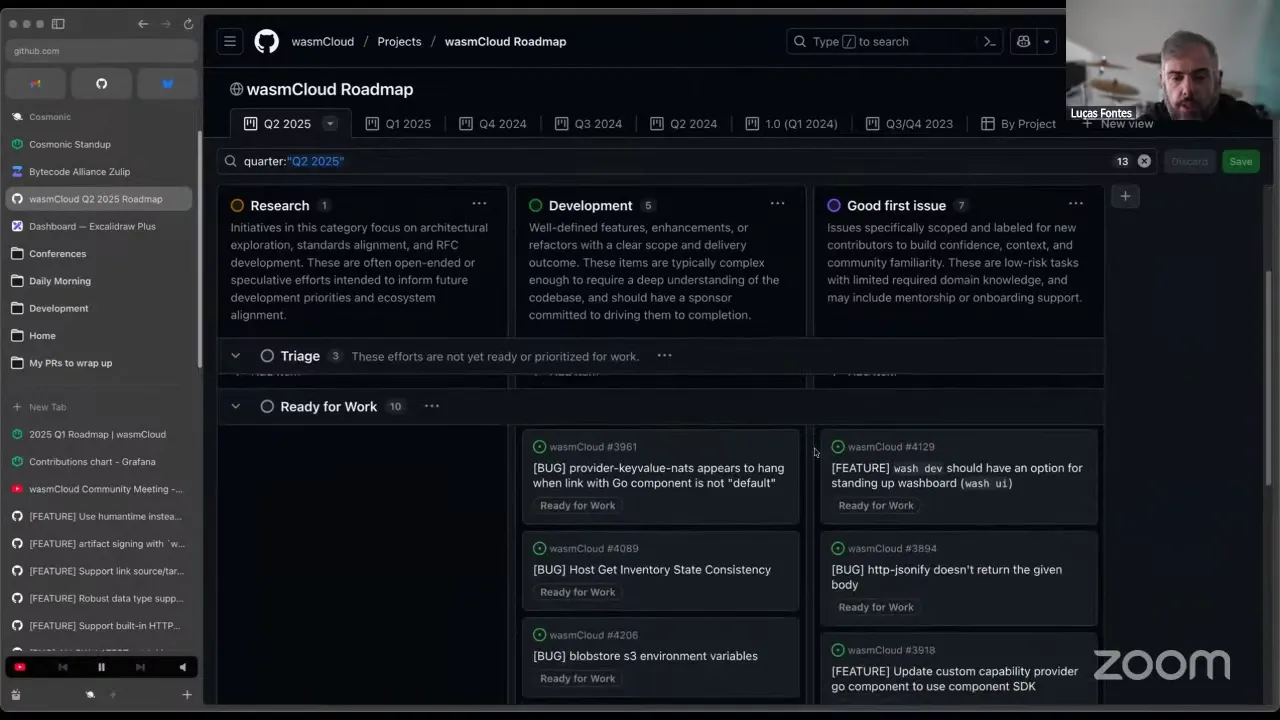Viewport: 1280px width, 720px height.
Task: Open the pinned Bluesky tab
Action: (x=167, y=84)
